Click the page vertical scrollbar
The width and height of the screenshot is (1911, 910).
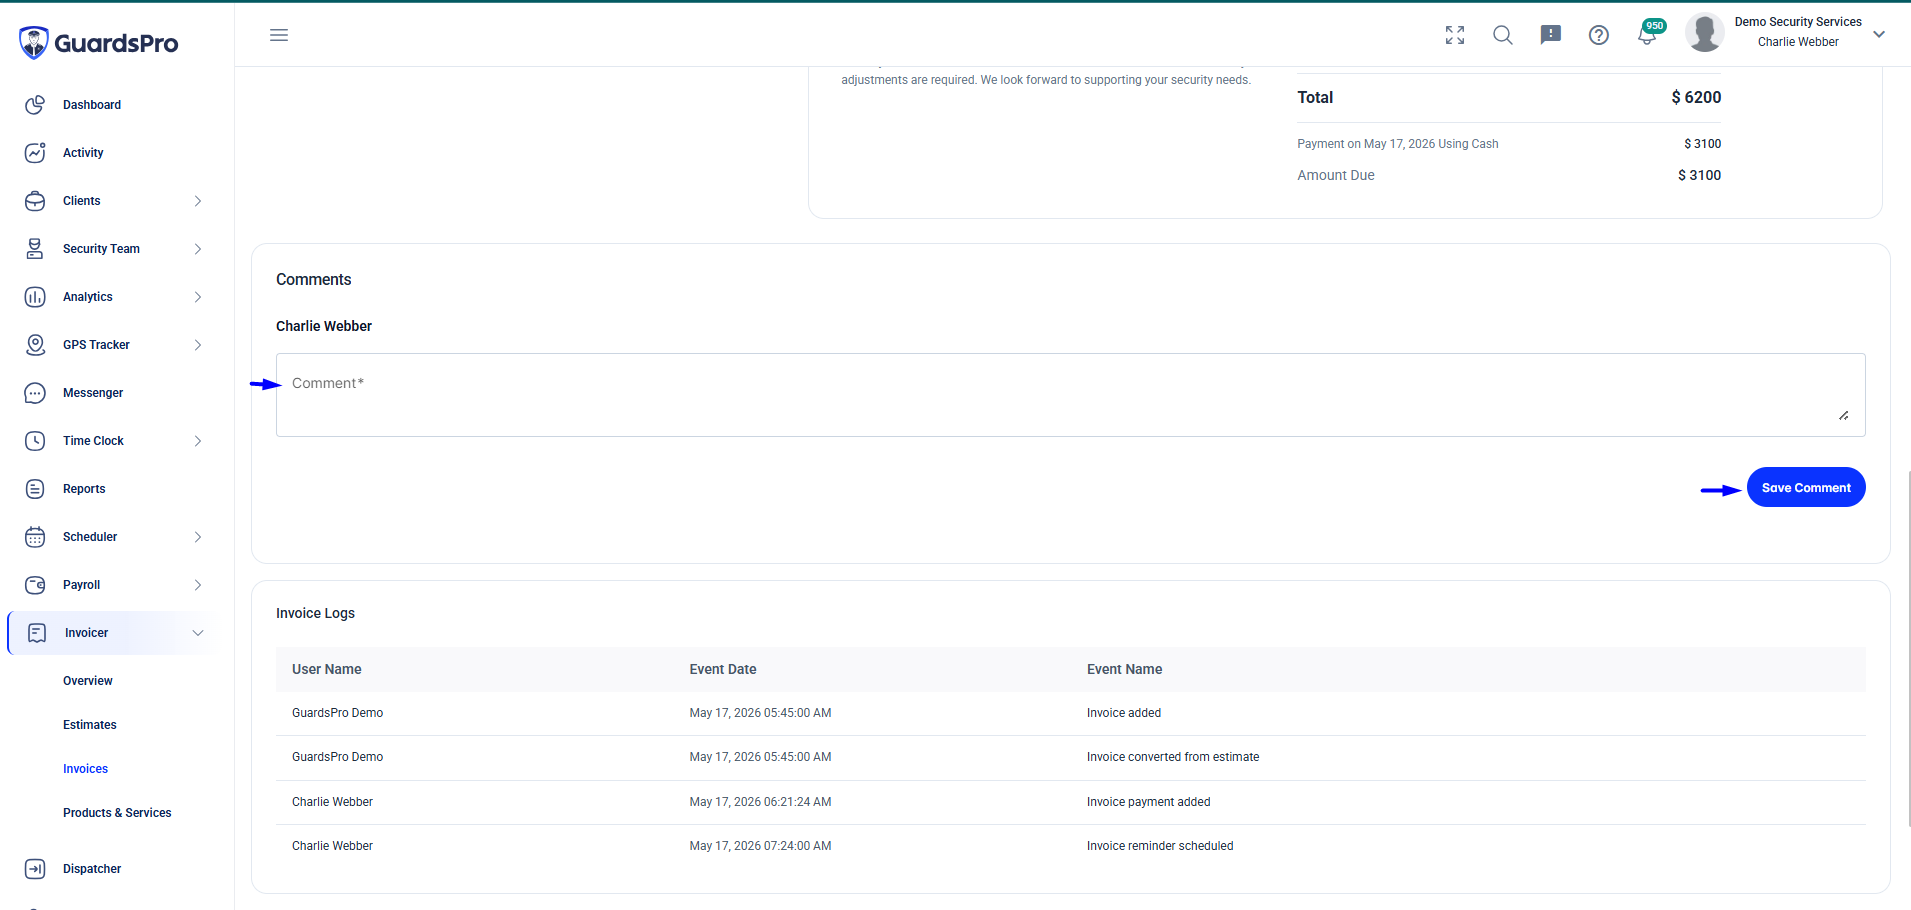point(1908,650)
